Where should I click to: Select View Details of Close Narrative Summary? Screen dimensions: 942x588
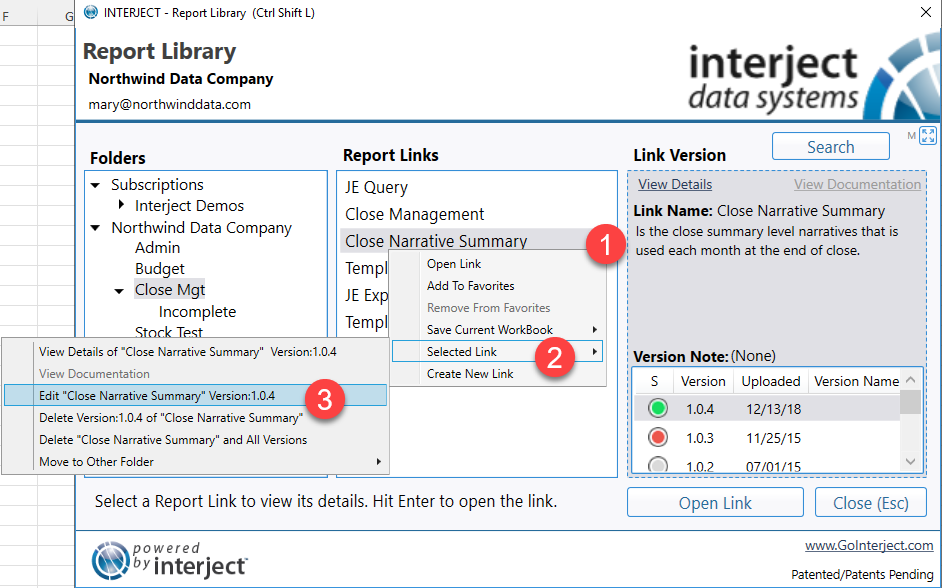[187, 351]
